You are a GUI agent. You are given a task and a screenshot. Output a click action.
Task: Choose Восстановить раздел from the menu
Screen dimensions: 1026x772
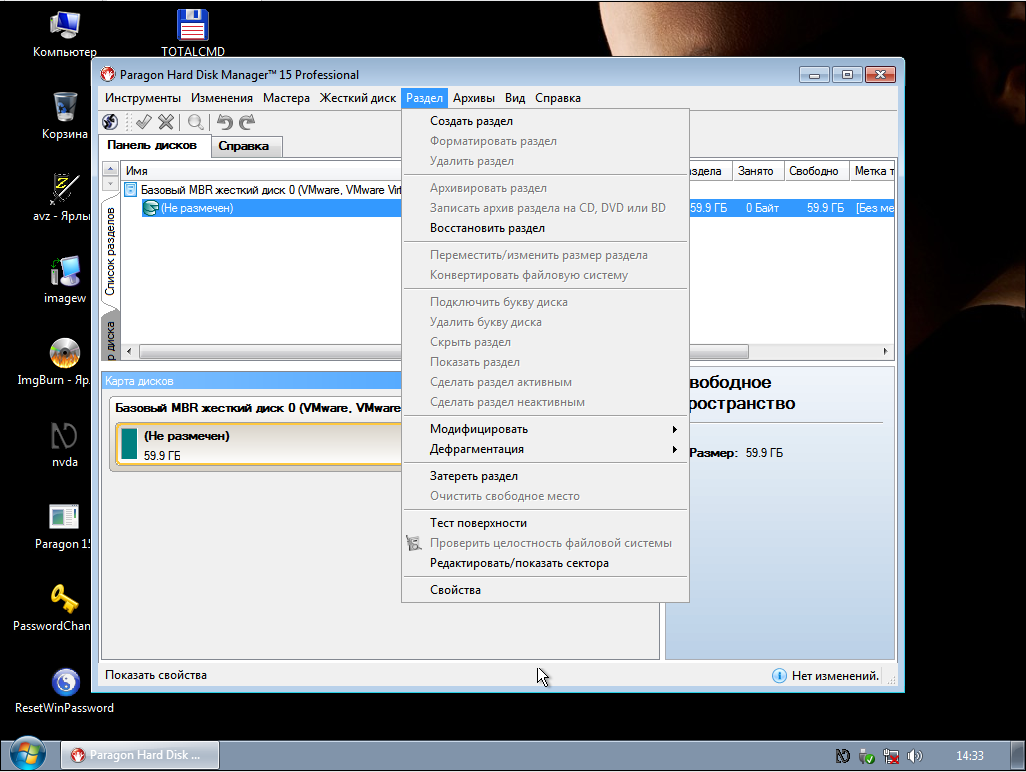[545, 228]
